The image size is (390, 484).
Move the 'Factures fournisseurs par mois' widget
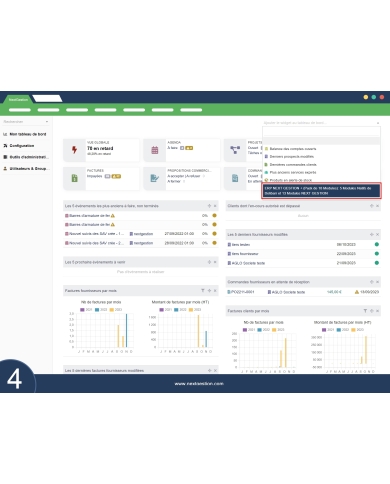[x=209, y=291]
